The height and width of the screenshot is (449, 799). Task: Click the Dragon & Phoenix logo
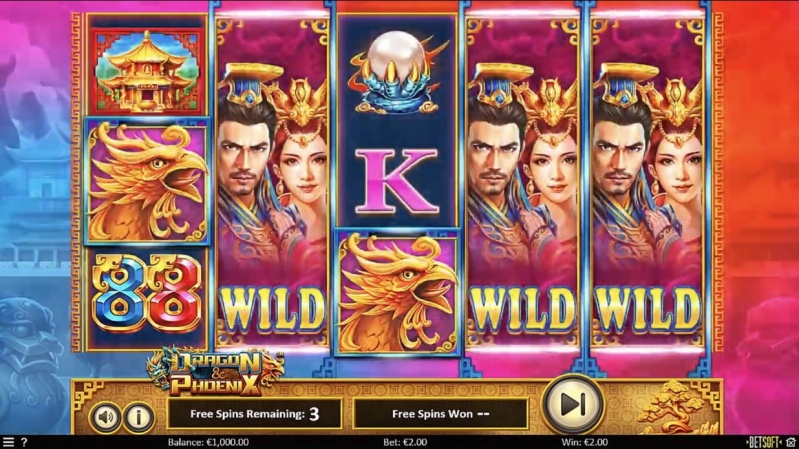[214, 371]
